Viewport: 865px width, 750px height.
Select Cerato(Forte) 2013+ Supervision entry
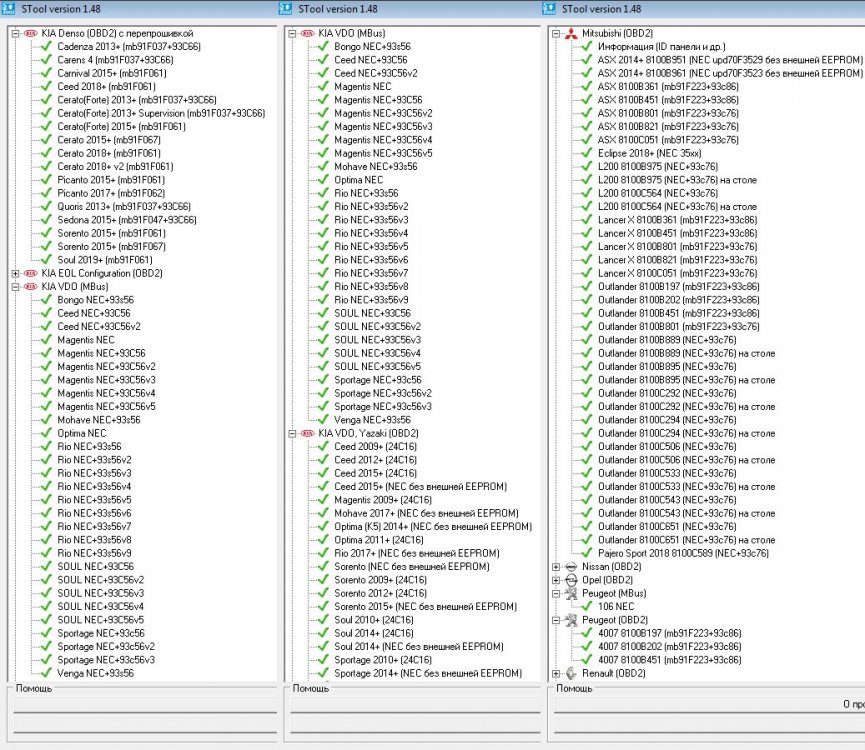pos(161,113)
